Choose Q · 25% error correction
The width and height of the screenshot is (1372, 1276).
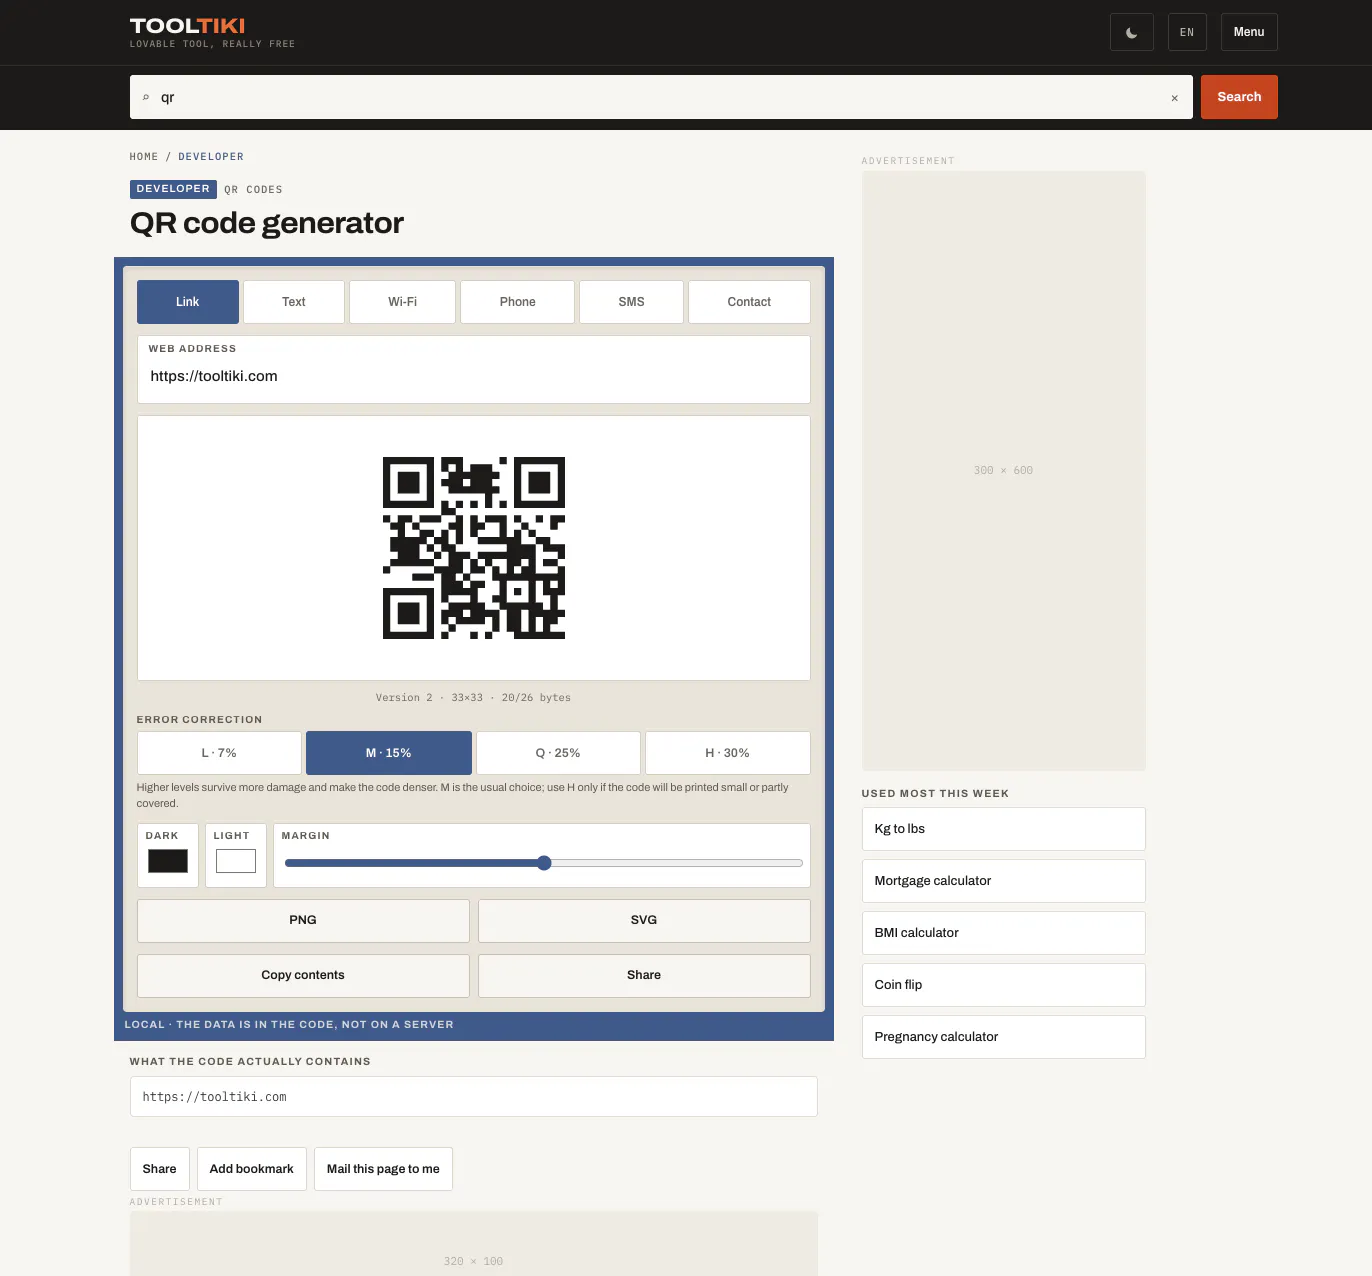point(558,753)
